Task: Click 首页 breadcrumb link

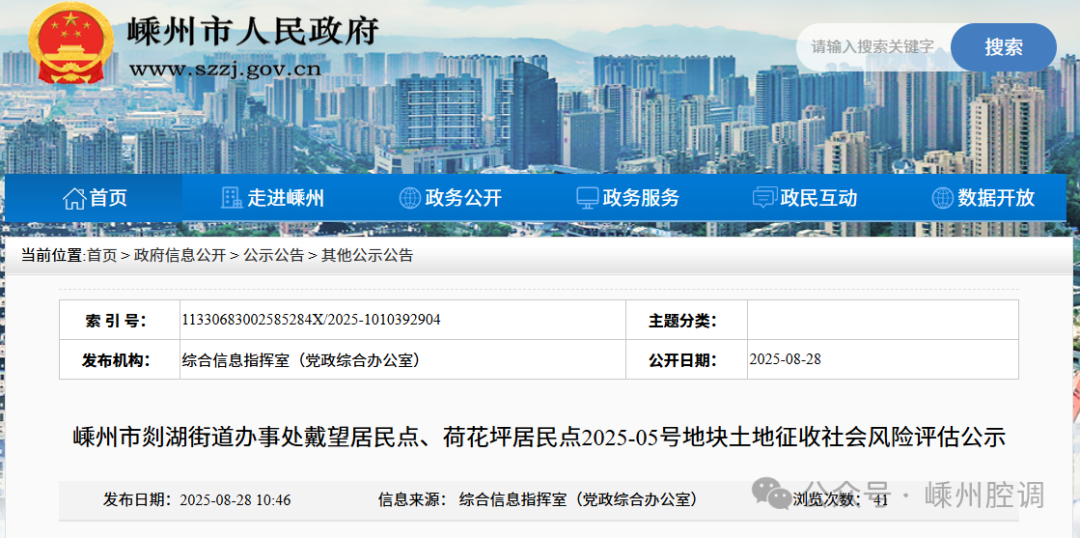Action: click(101, 255)
